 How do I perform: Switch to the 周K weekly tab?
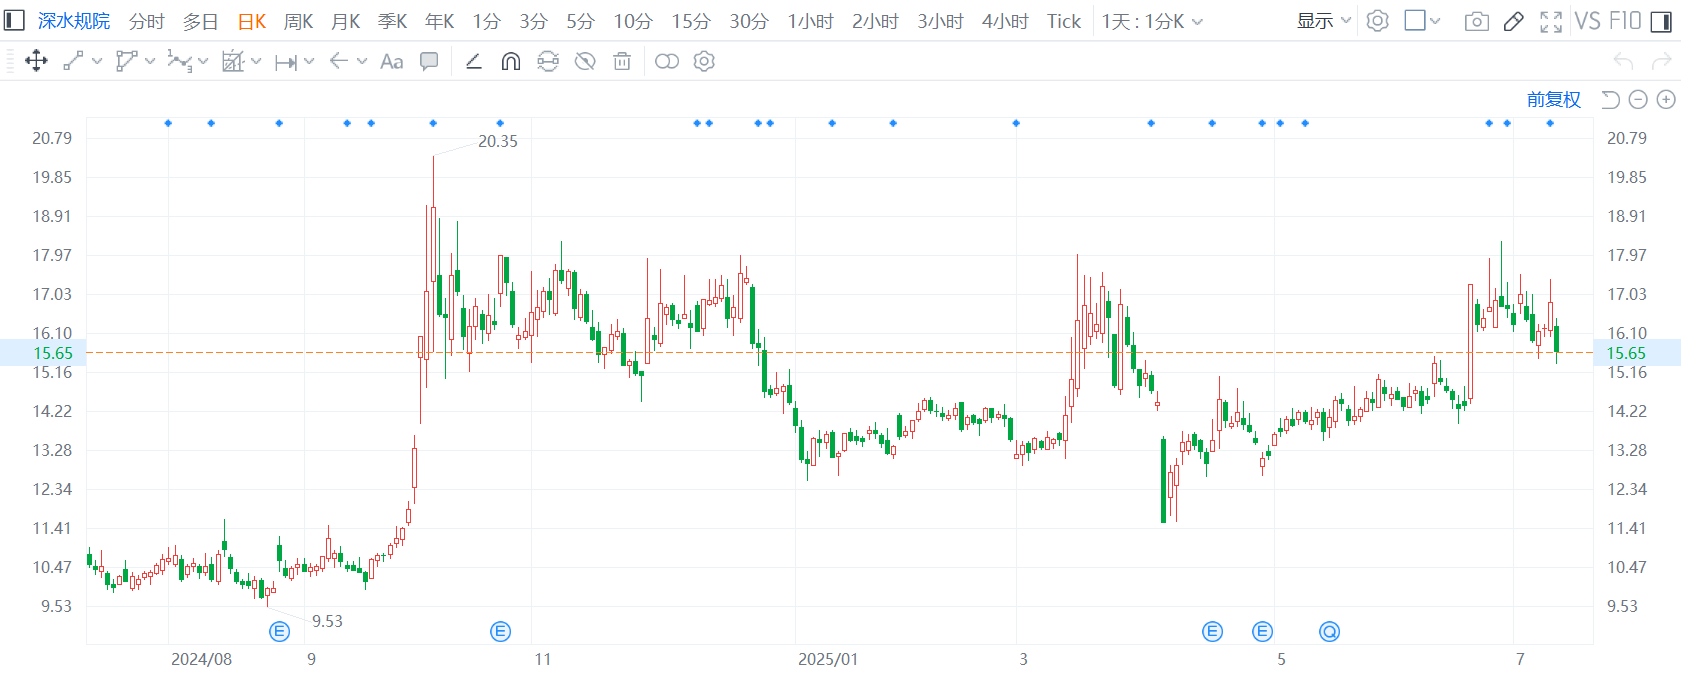click(299, 21)
